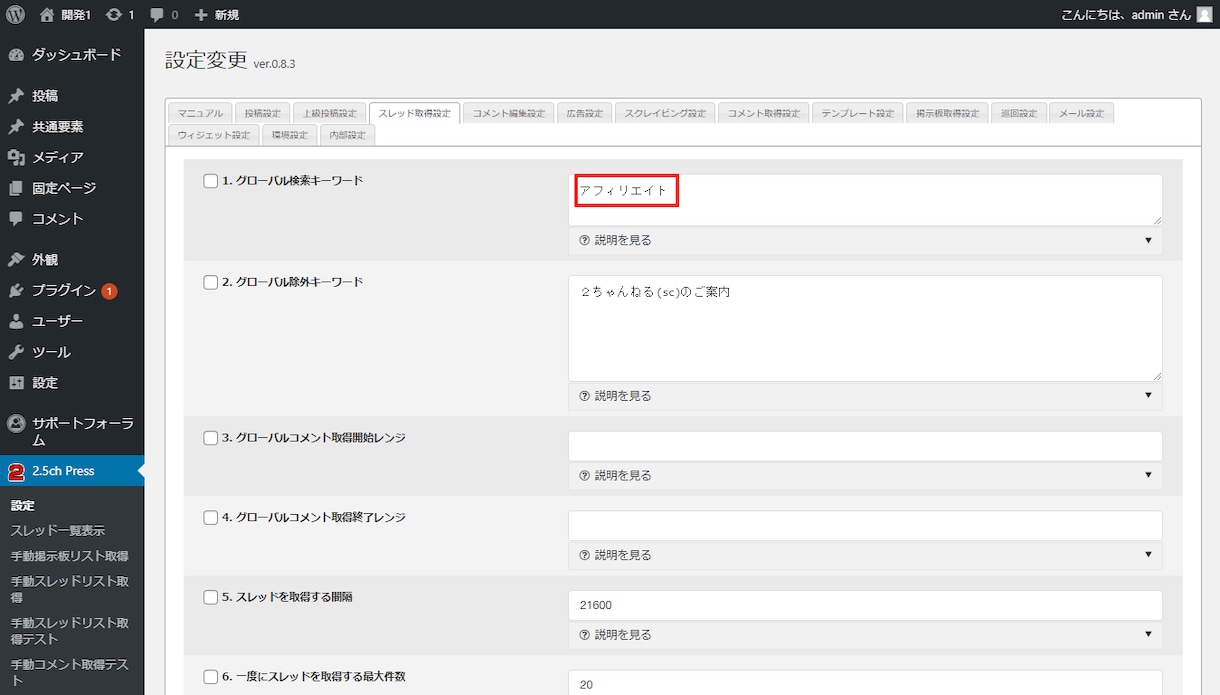Expand 説明を見る under comment end range

pos(865,555)
